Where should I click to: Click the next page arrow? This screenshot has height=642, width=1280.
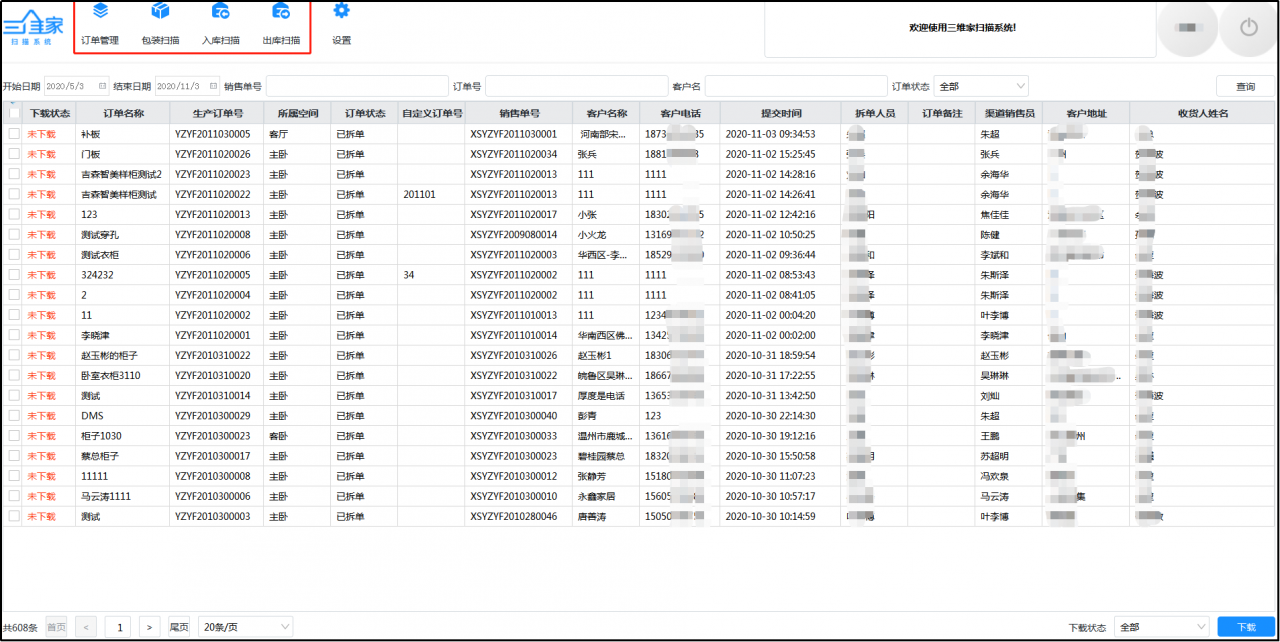pos(150,627)
